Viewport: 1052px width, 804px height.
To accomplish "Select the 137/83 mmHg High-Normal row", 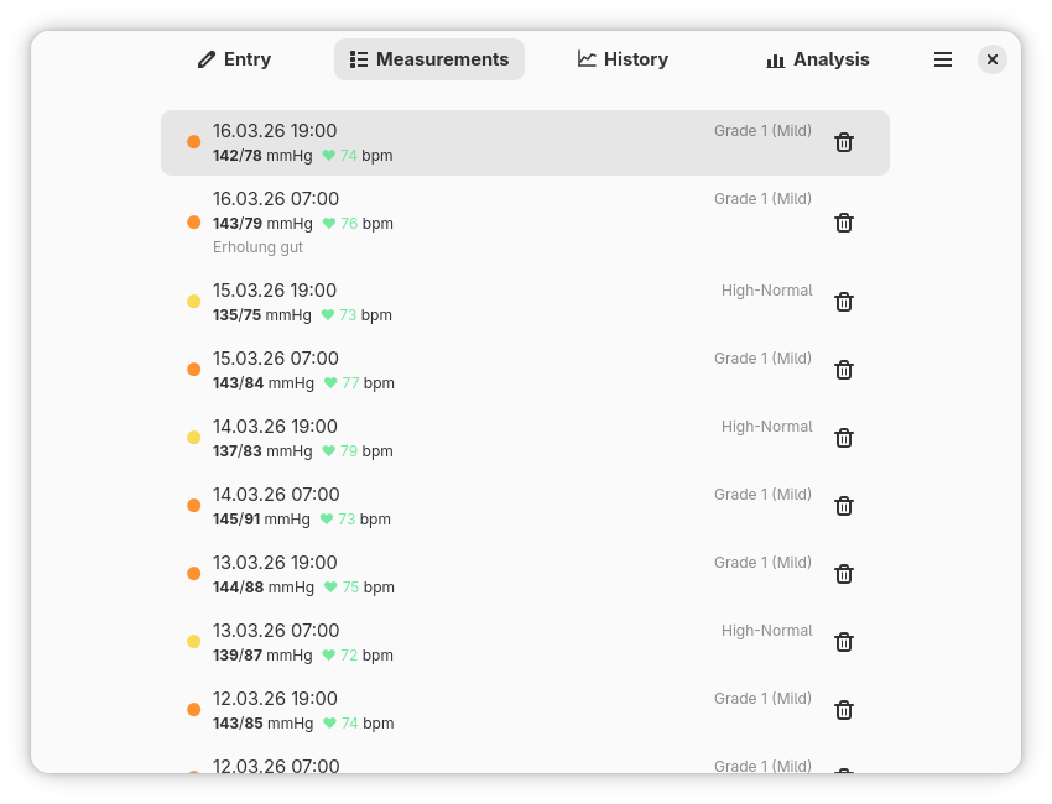I will pos(500,438).
